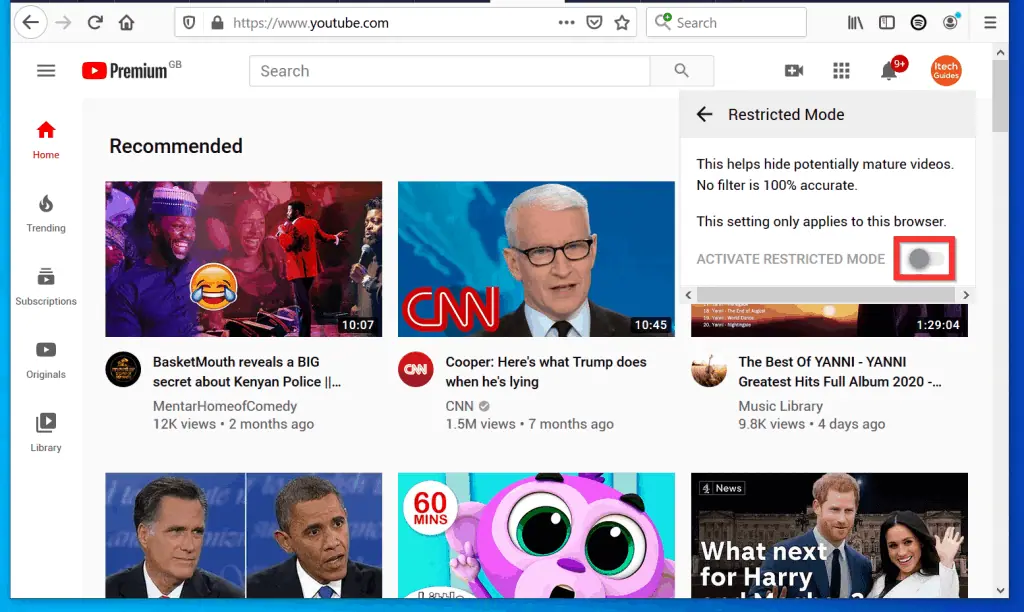
Task: Bookmark this page with star icon
Action: click(x=622, y=23)
